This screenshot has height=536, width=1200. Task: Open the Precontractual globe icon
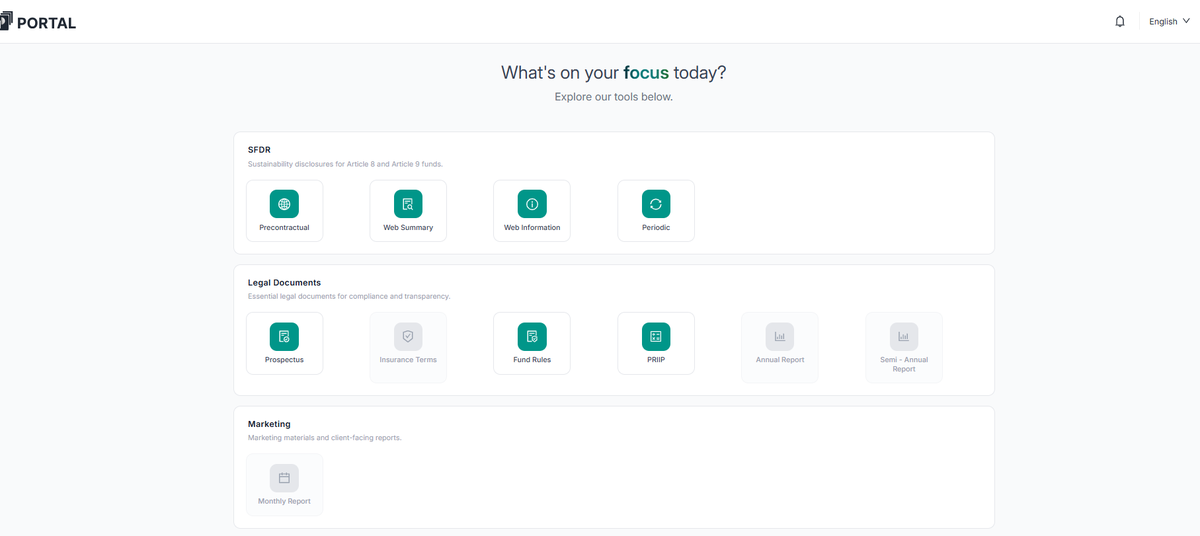(x=284, y=204)
